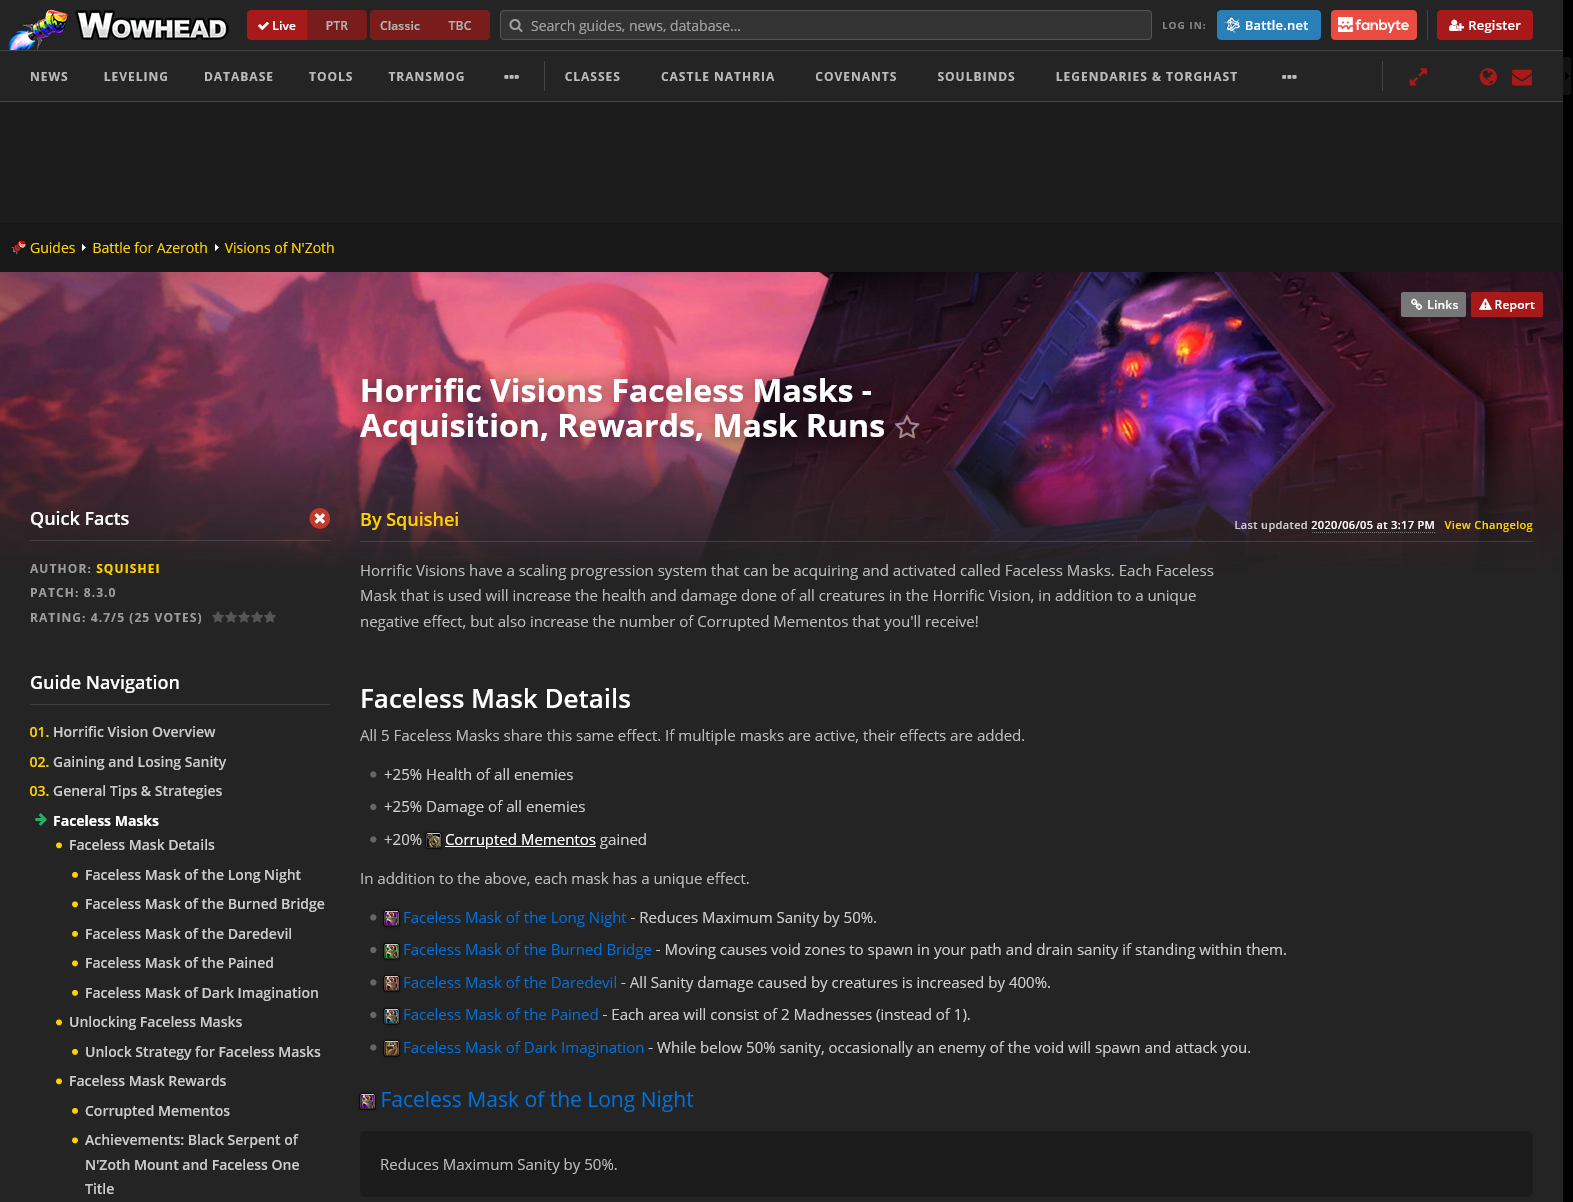Open Faceless Mask of the Burned Bridge link

pos(527,950)
